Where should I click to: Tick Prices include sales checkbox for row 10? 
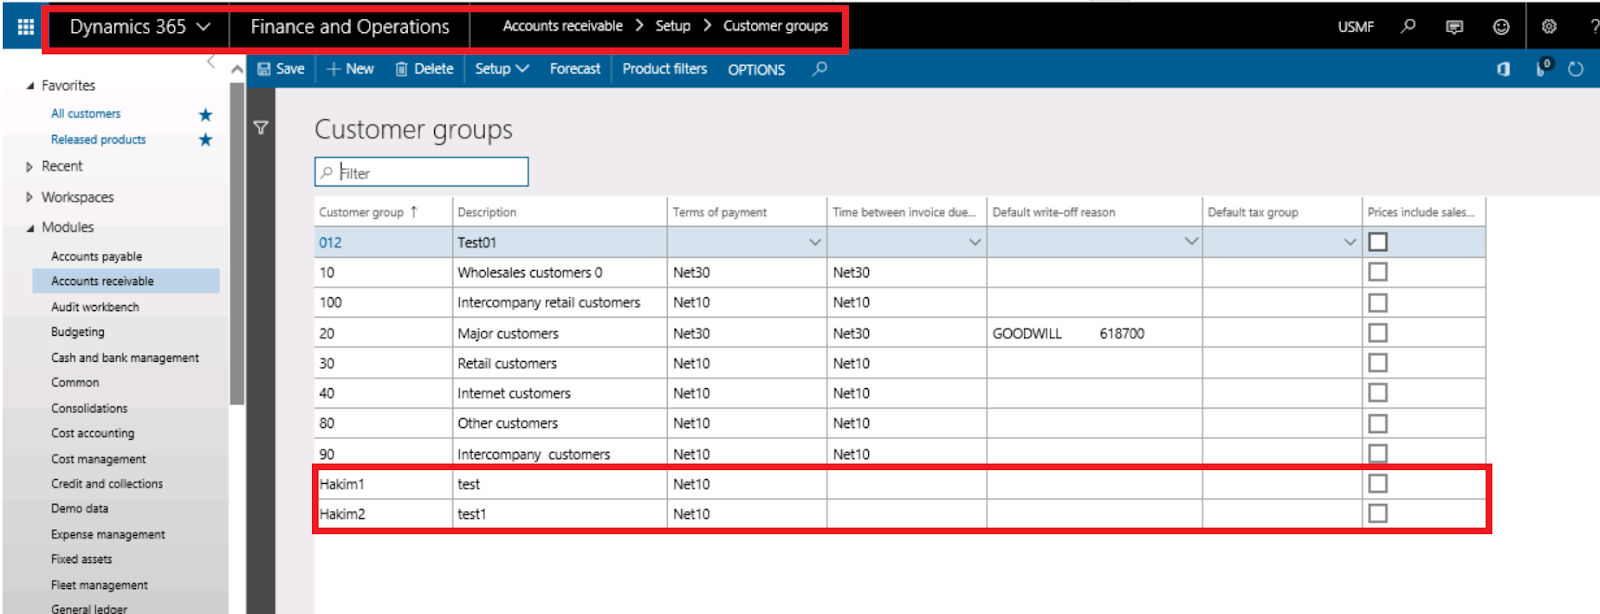(1378, 272)
